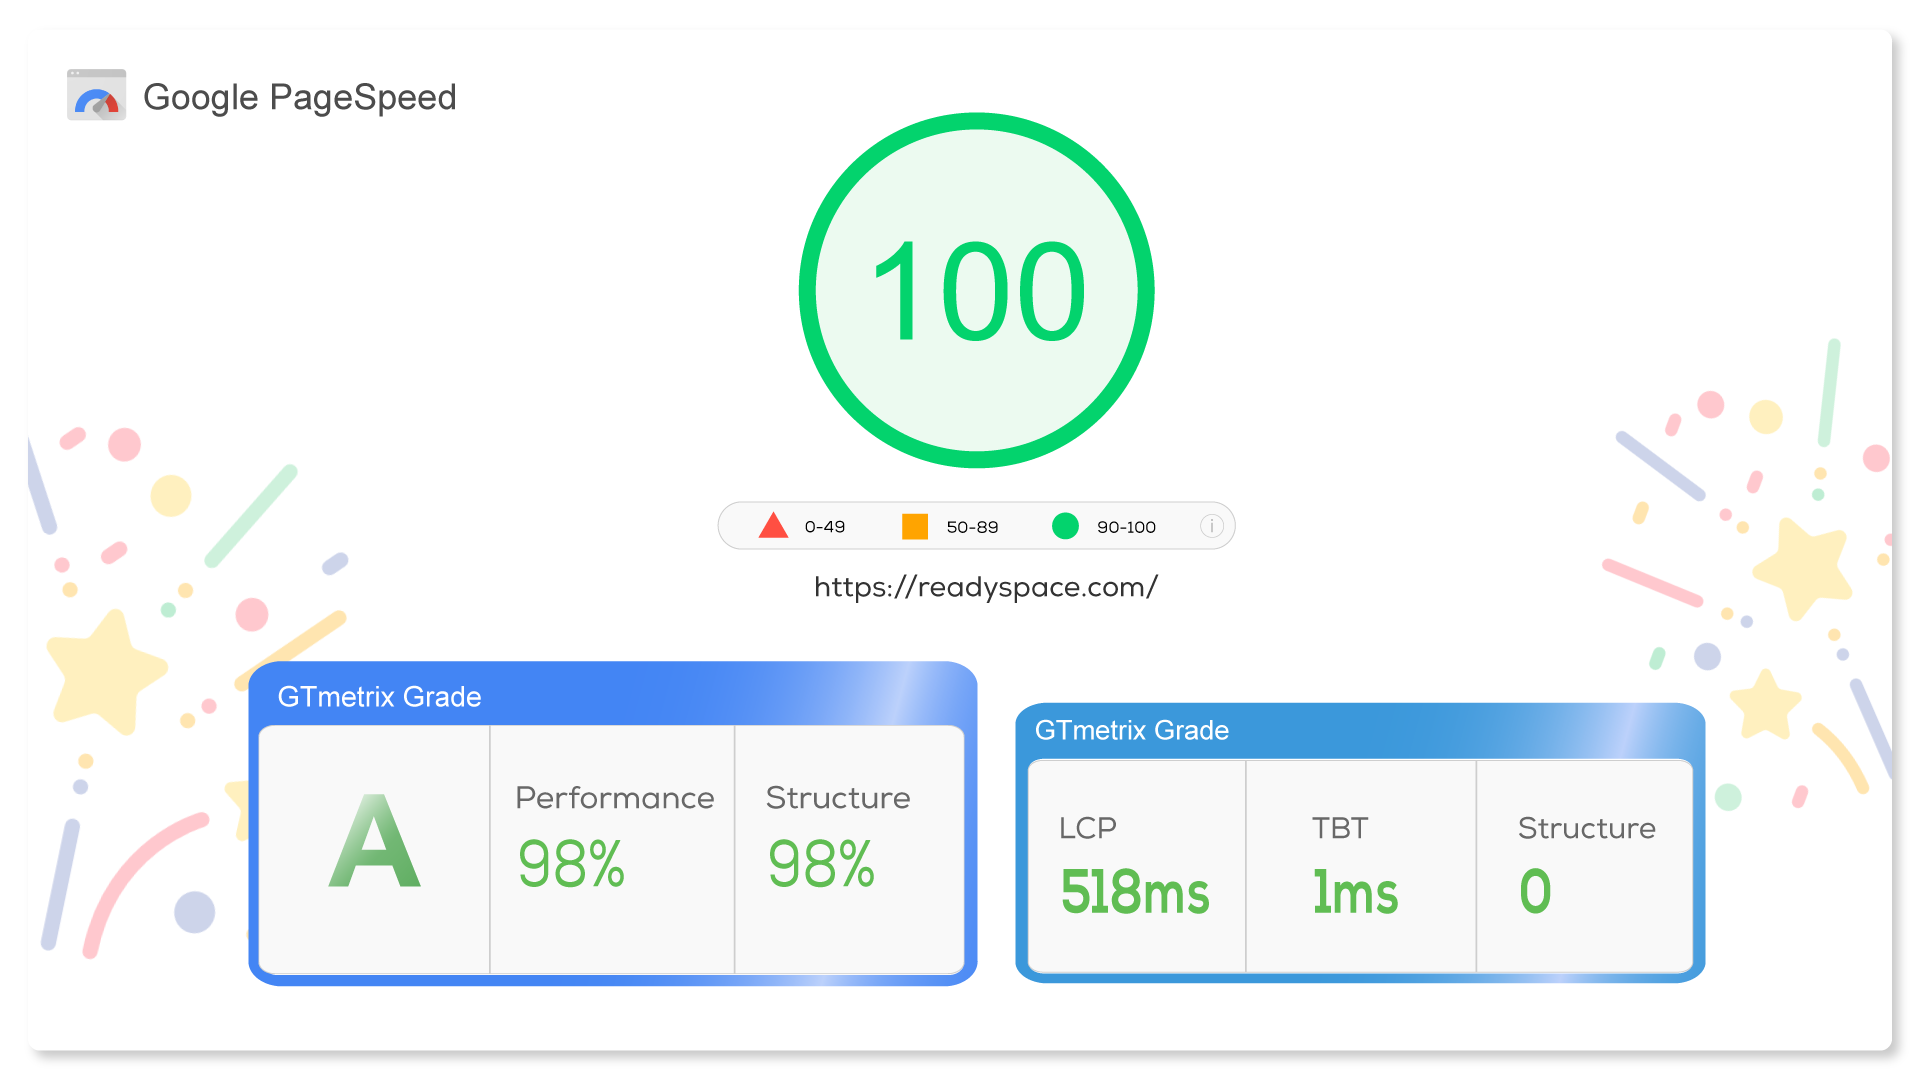Open the info icon beside the score legend
Screen dimensions: 1920x1080
(x=1211, y=525)
